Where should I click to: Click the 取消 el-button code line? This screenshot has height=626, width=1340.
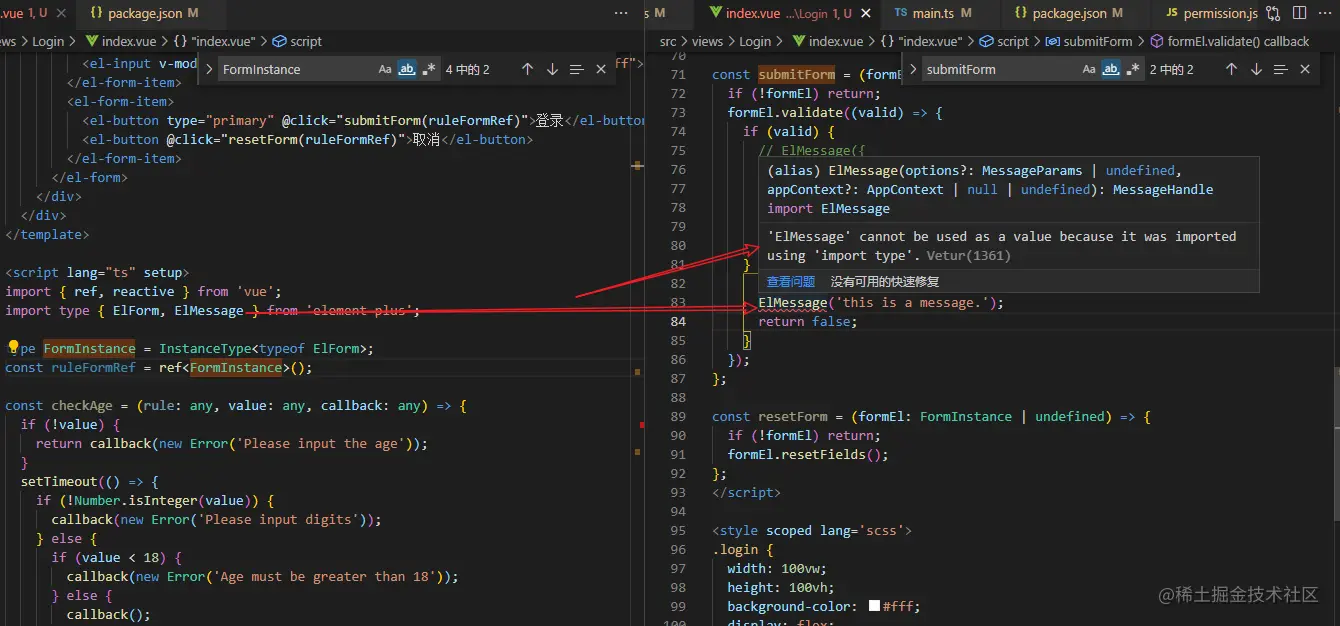(x=308, y=140)
